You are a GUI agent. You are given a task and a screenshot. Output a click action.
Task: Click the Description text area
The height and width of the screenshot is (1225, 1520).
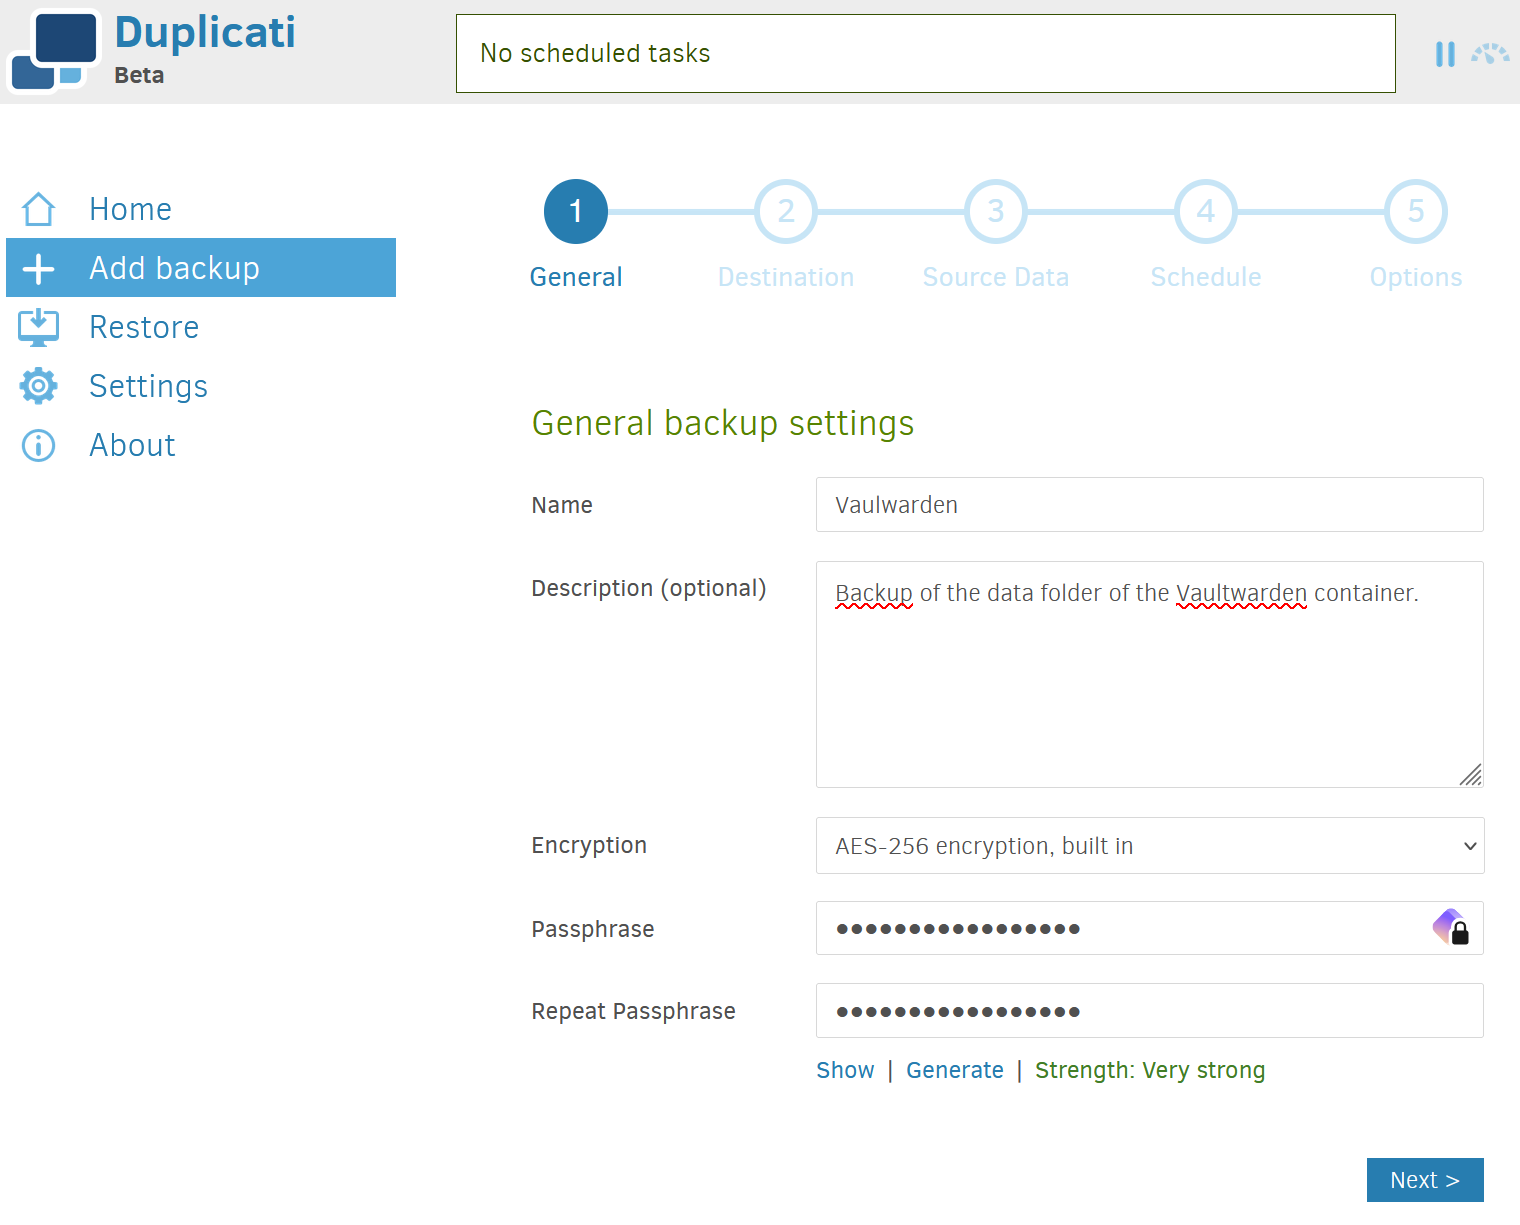[1150, 675]
